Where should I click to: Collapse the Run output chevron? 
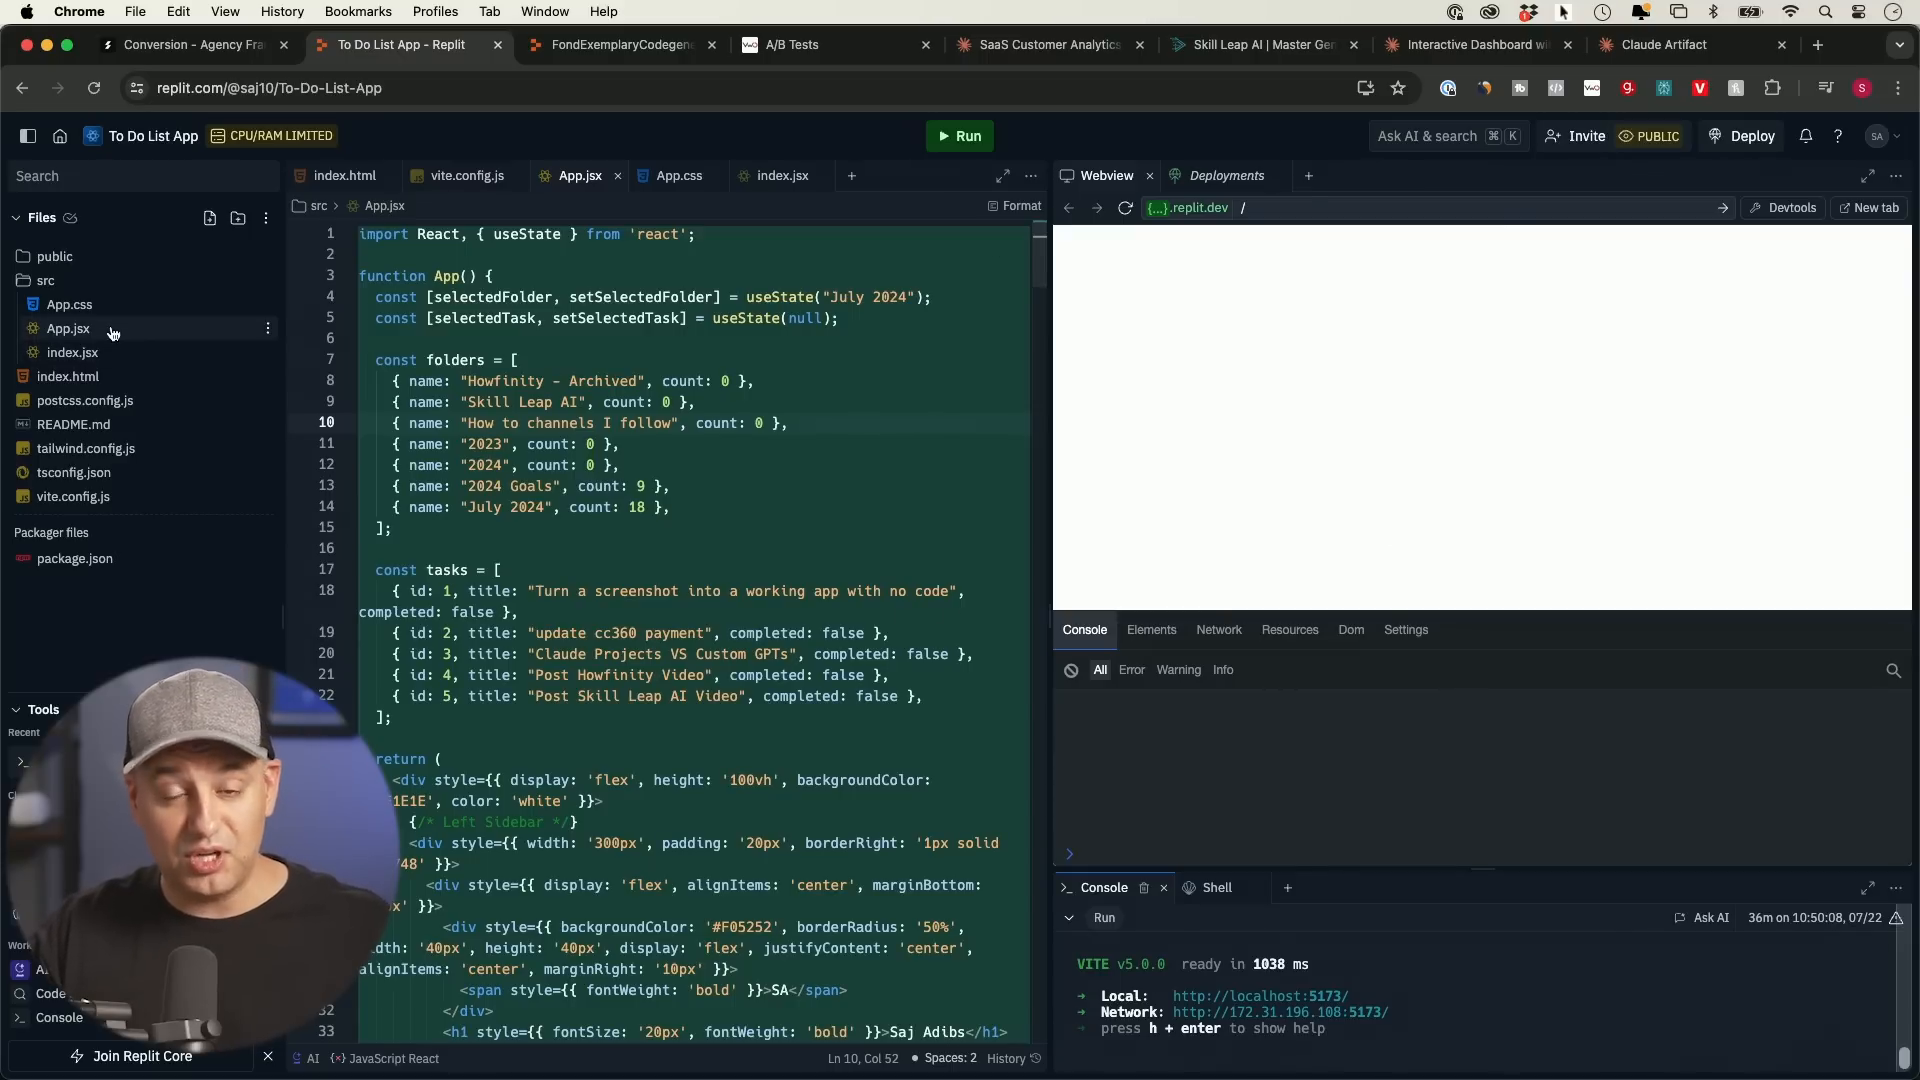click(x=1069, y=918)
